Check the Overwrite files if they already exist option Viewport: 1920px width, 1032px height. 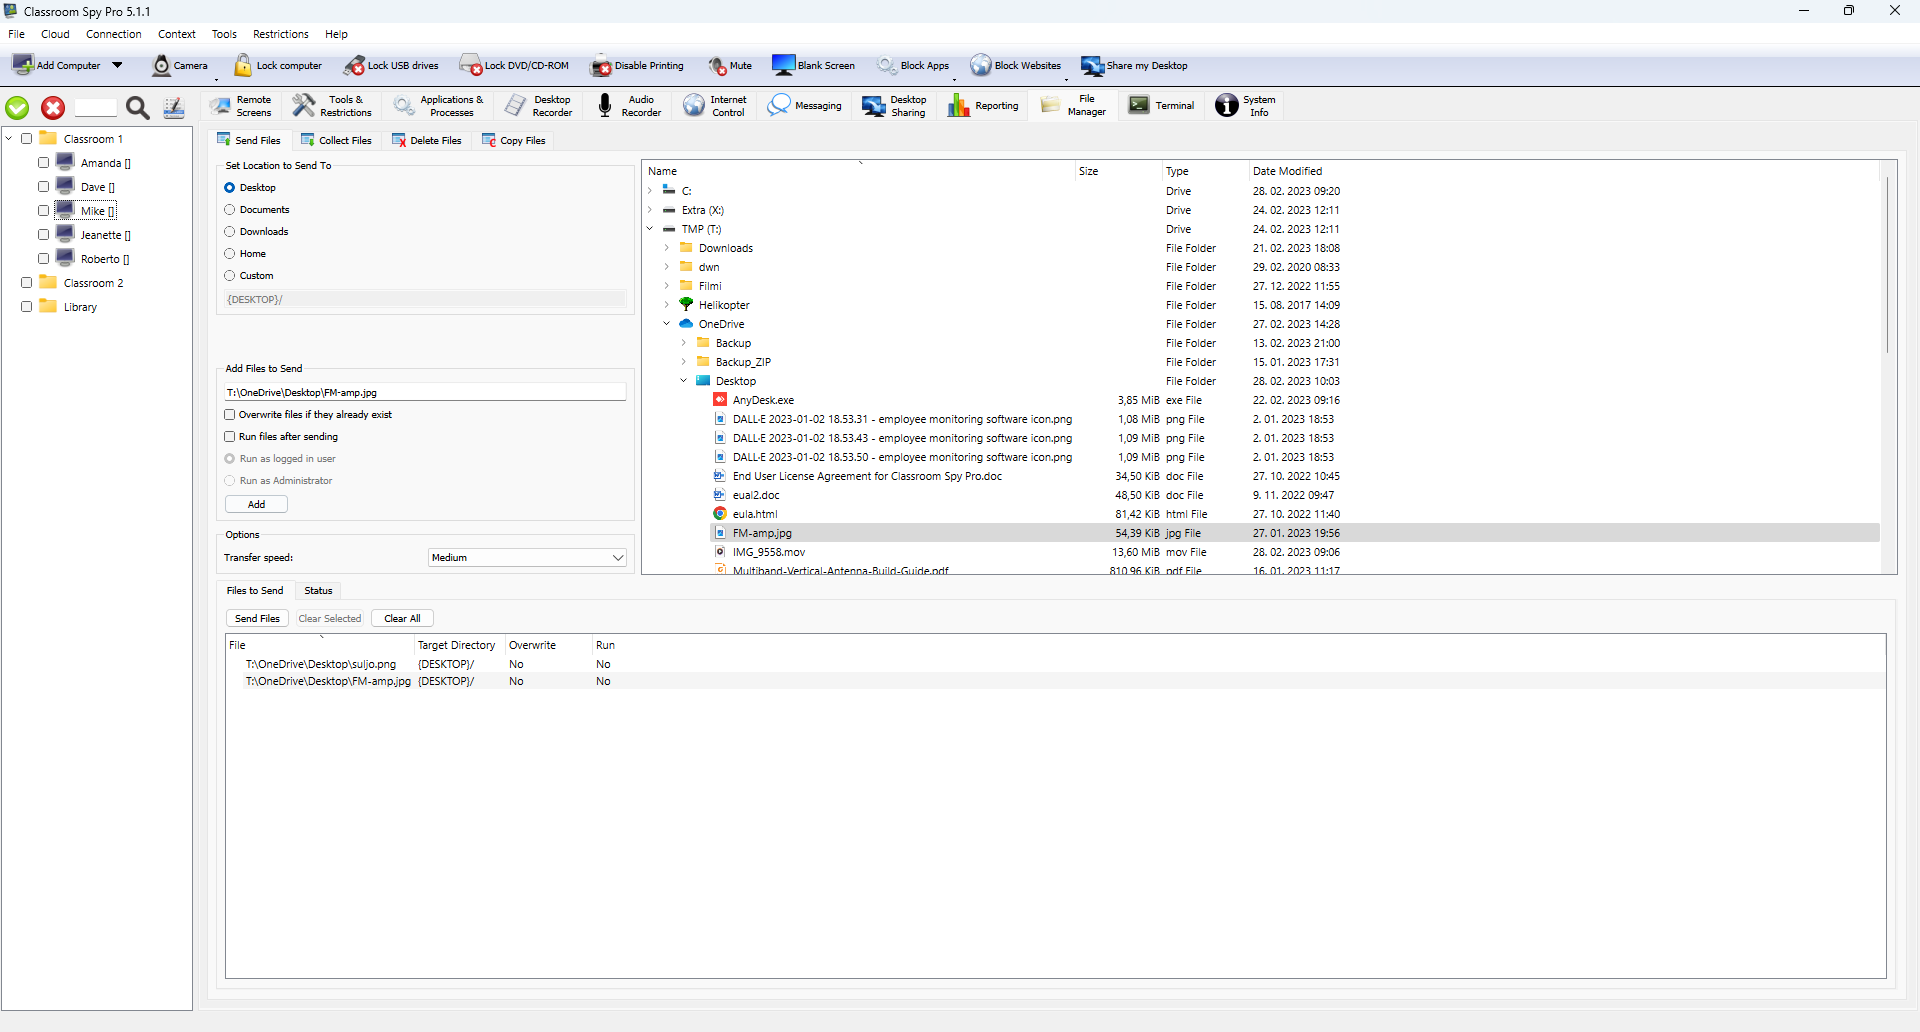point(229,414)
